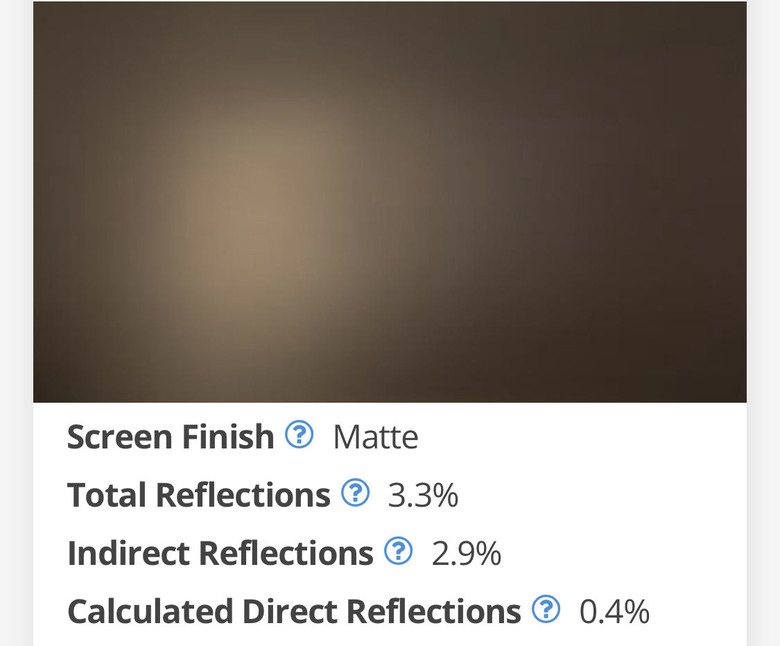Click the question mark beside Total Reflections

tap(355, 493)
